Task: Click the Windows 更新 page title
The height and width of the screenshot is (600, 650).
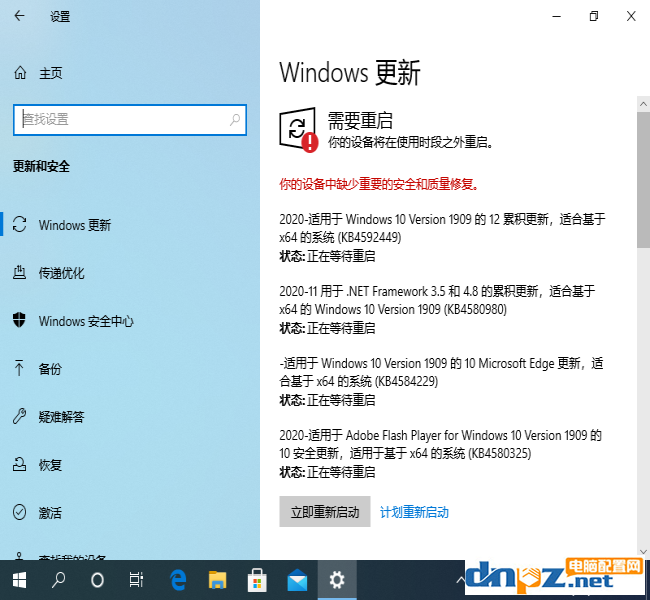Action: click(349, 73)
